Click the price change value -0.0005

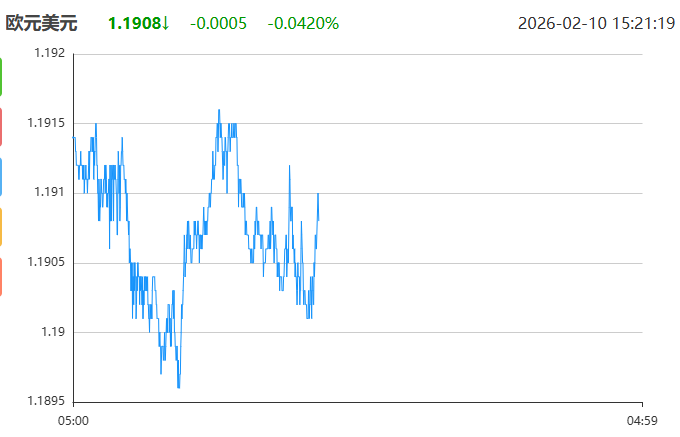218,22
